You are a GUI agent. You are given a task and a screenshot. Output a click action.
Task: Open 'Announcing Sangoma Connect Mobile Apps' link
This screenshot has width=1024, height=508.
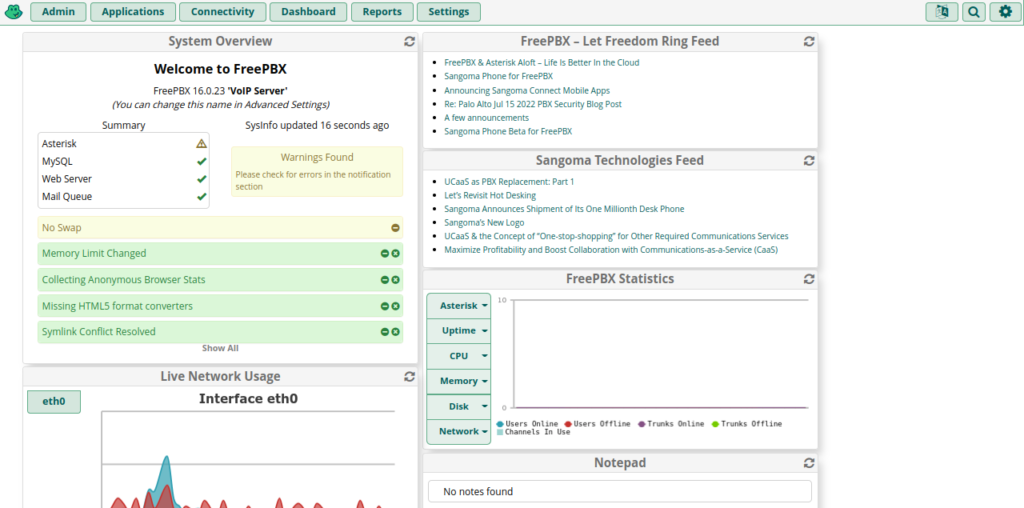(527, 90)
